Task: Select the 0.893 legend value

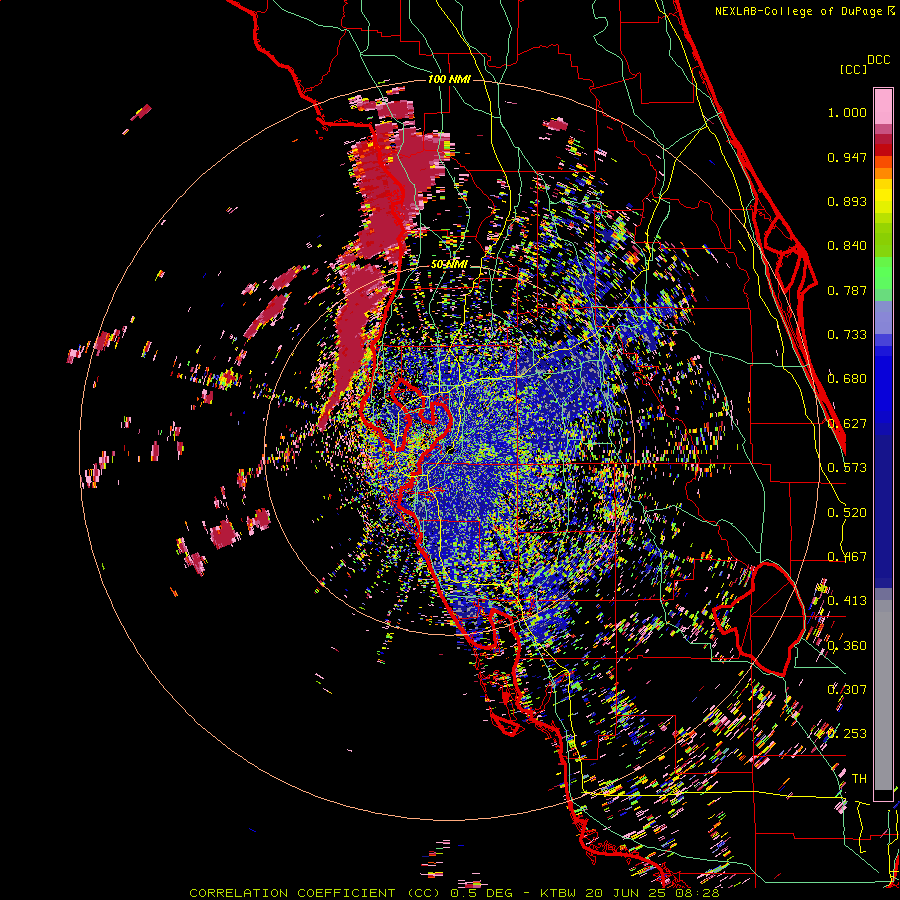Action: (x=847, y=201)
